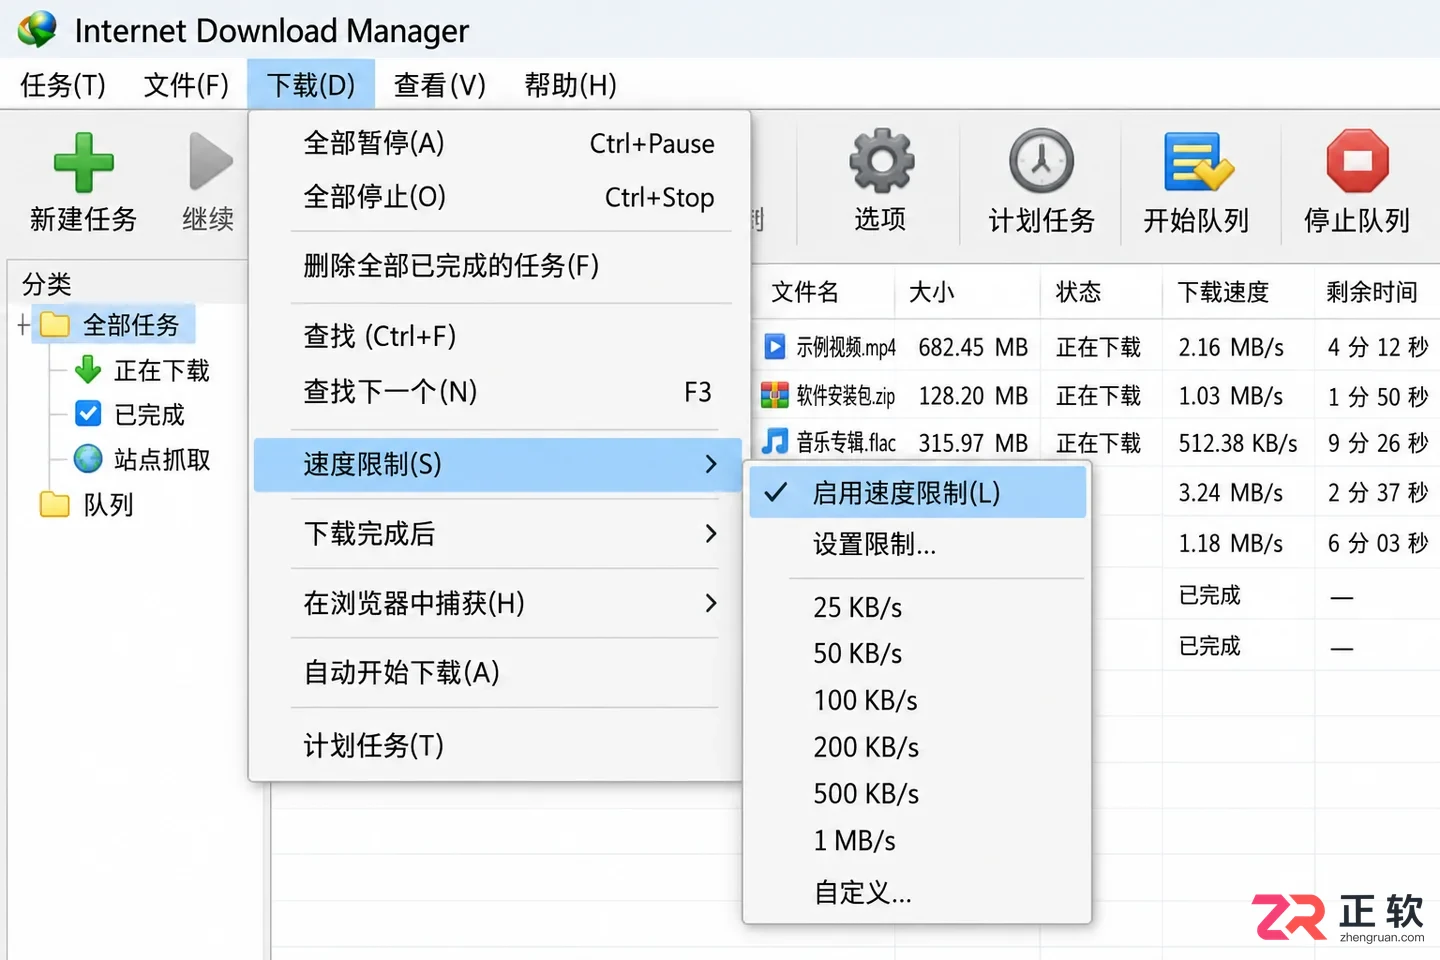
Task: Open 设置限制... from the submenu
Action: click(917, 544)
